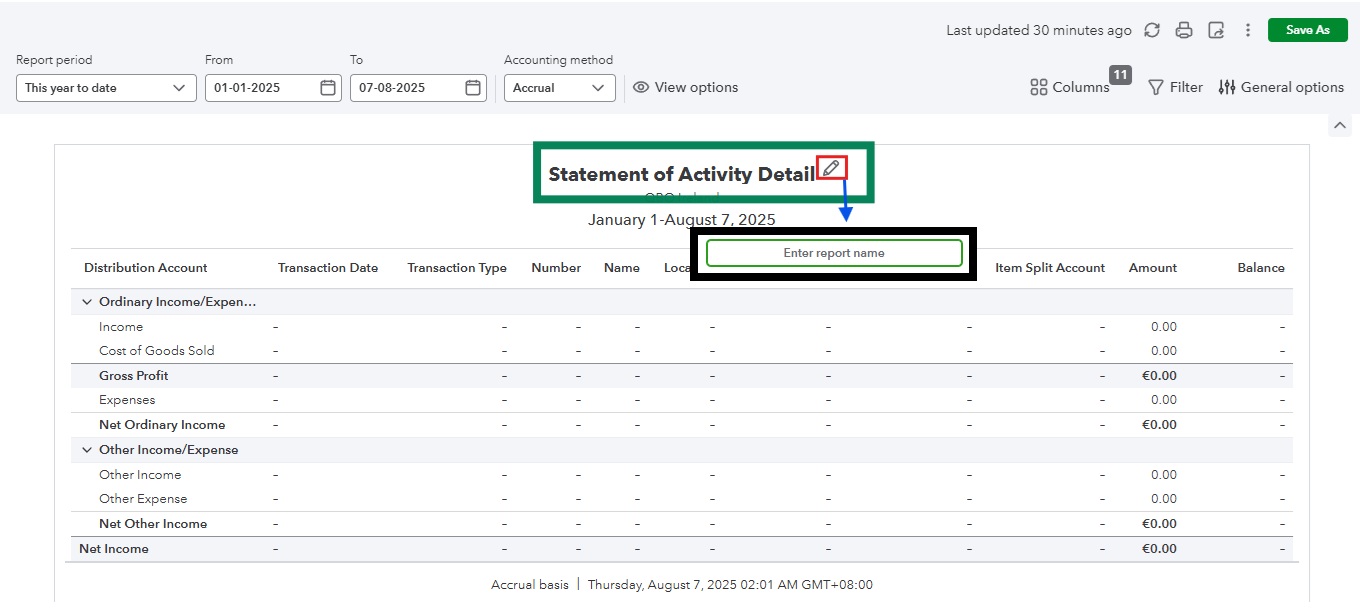1360x609 pixels.
Task: Open the Accounting method dropdown
Action: (x=559, y=88)
